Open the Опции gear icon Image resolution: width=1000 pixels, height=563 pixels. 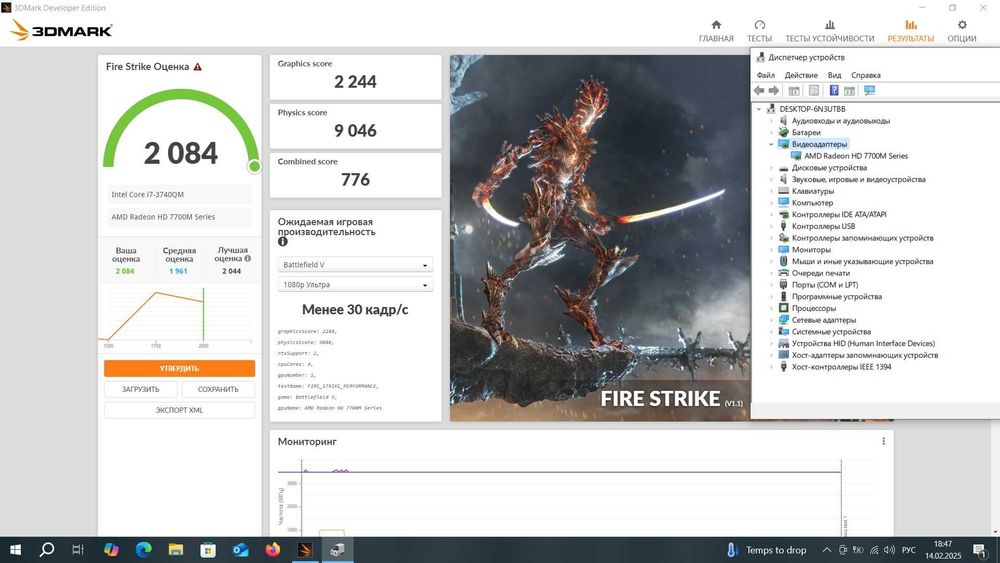tap(962, 25)
